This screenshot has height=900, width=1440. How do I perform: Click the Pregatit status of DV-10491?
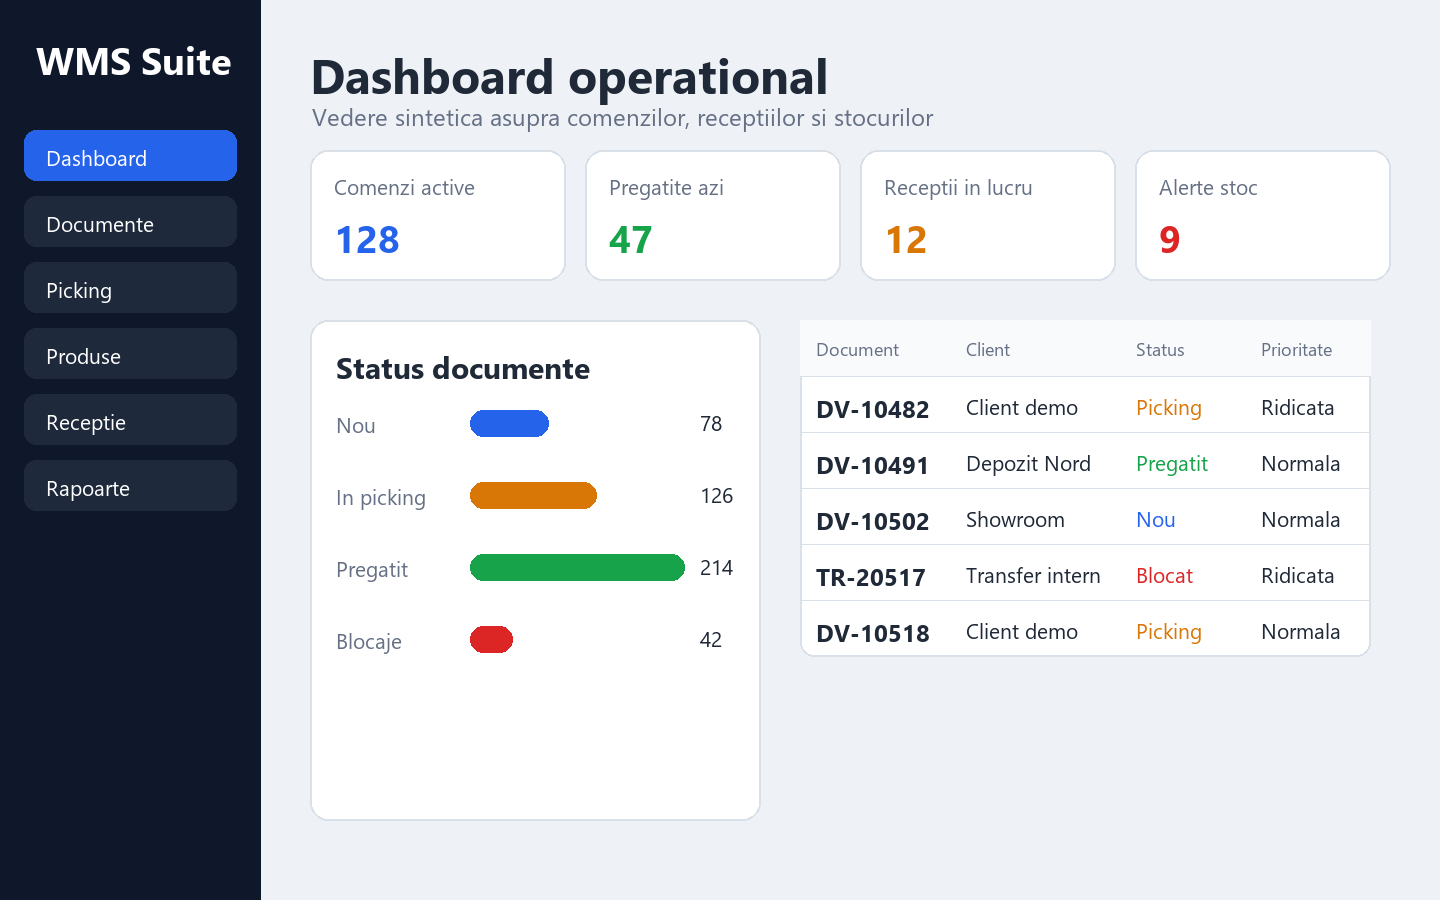pyautogui.click(x=1172, y=464)
